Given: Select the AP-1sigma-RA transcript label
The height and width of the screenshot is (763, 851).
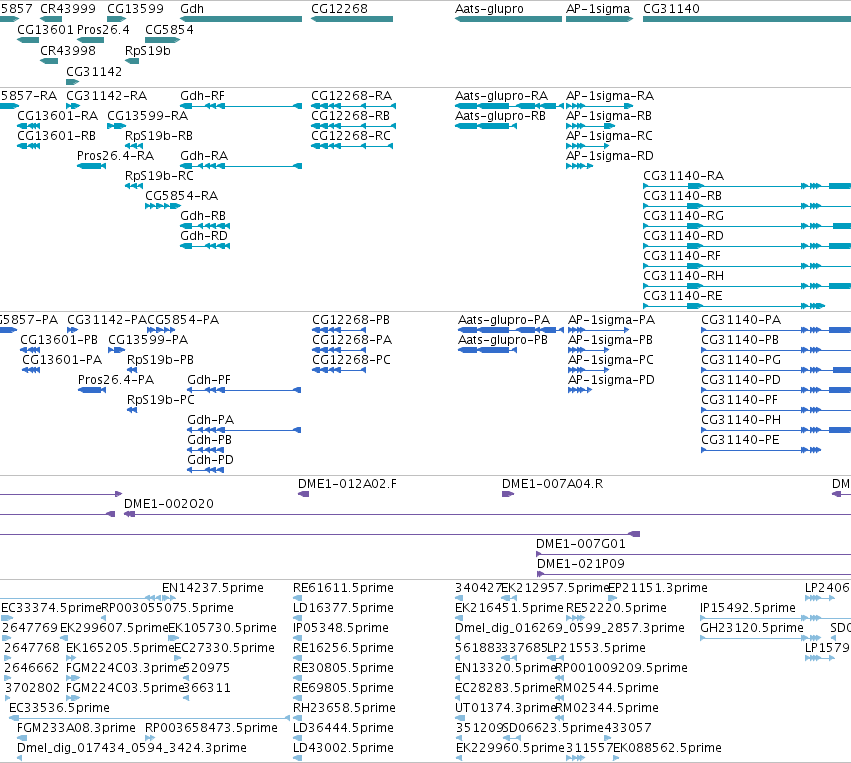Looking at the screenshot, I should [x=610, y=96].
